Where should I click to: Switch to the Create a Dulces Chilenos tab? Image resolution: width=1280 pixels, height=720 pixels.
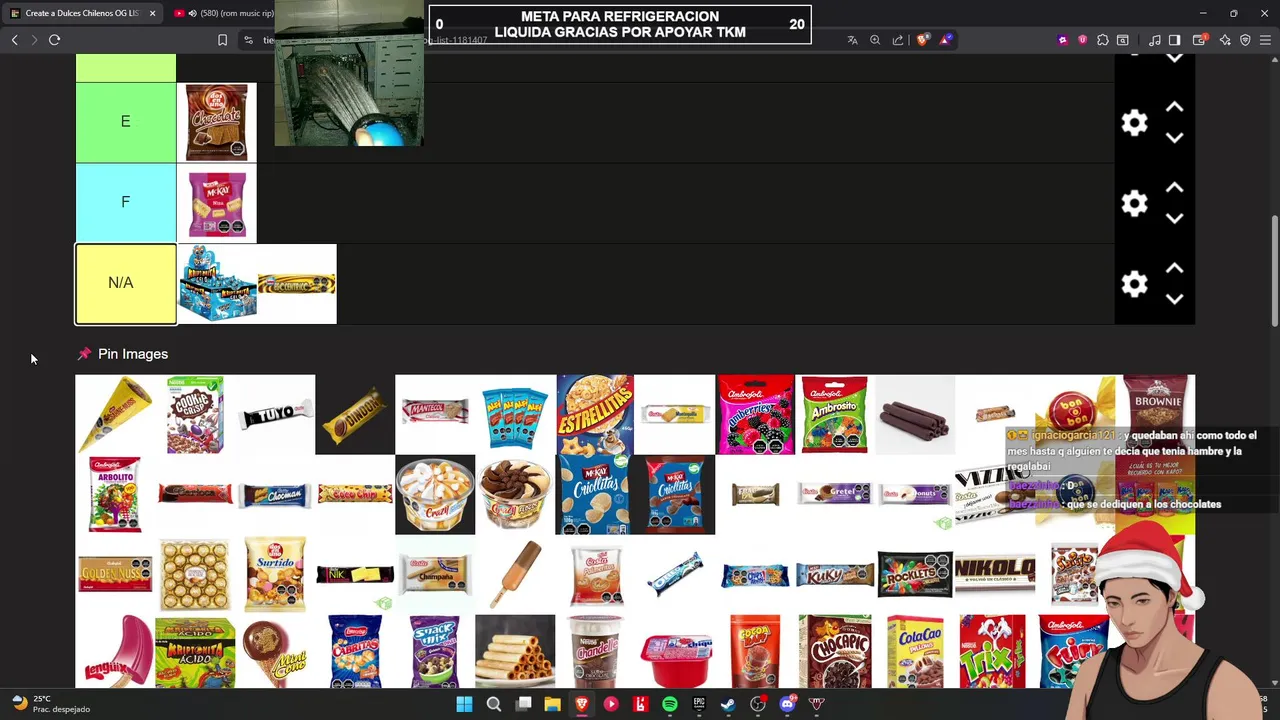82,13
